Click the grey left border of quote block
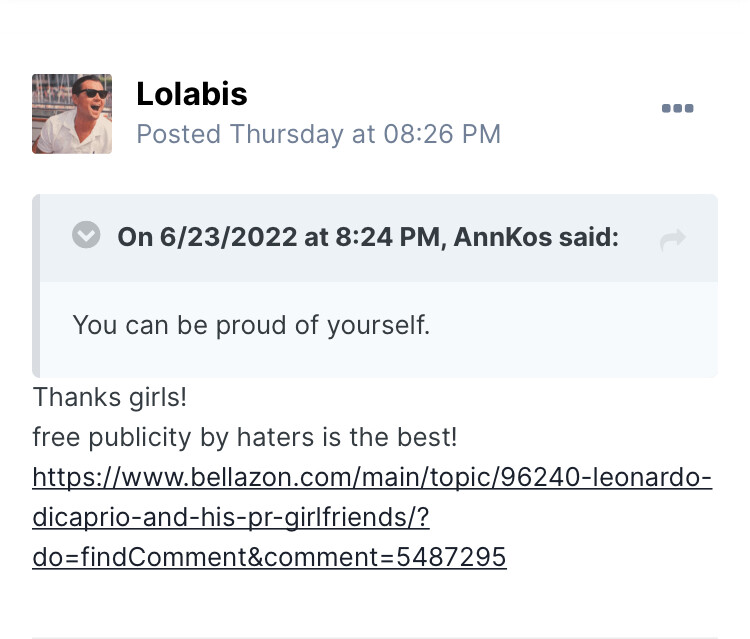Screen dimensions: 750x639 [x=36, y=285]
